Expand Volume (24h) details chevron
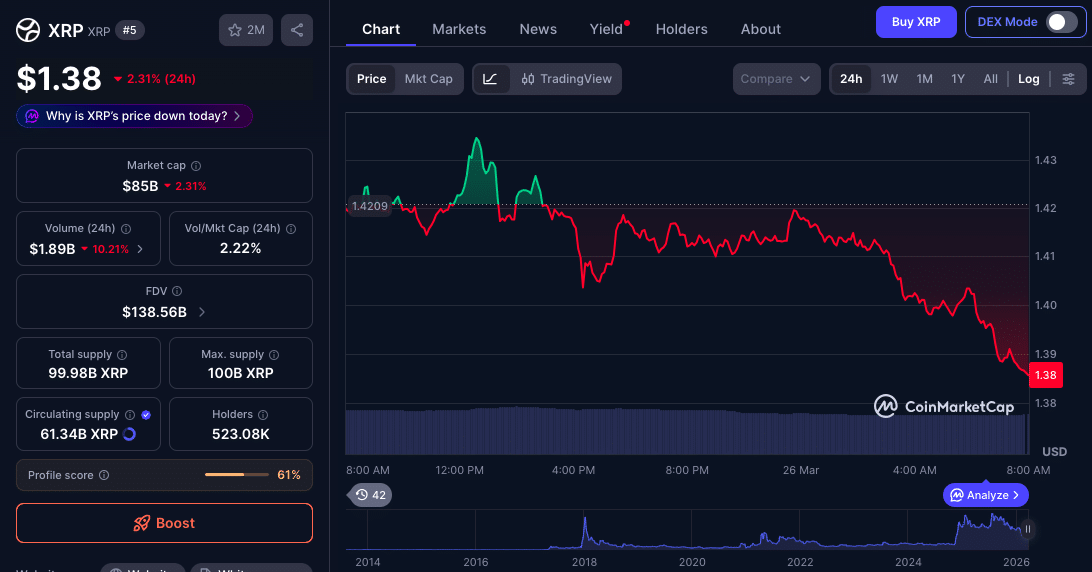 [x=140, y=249]
